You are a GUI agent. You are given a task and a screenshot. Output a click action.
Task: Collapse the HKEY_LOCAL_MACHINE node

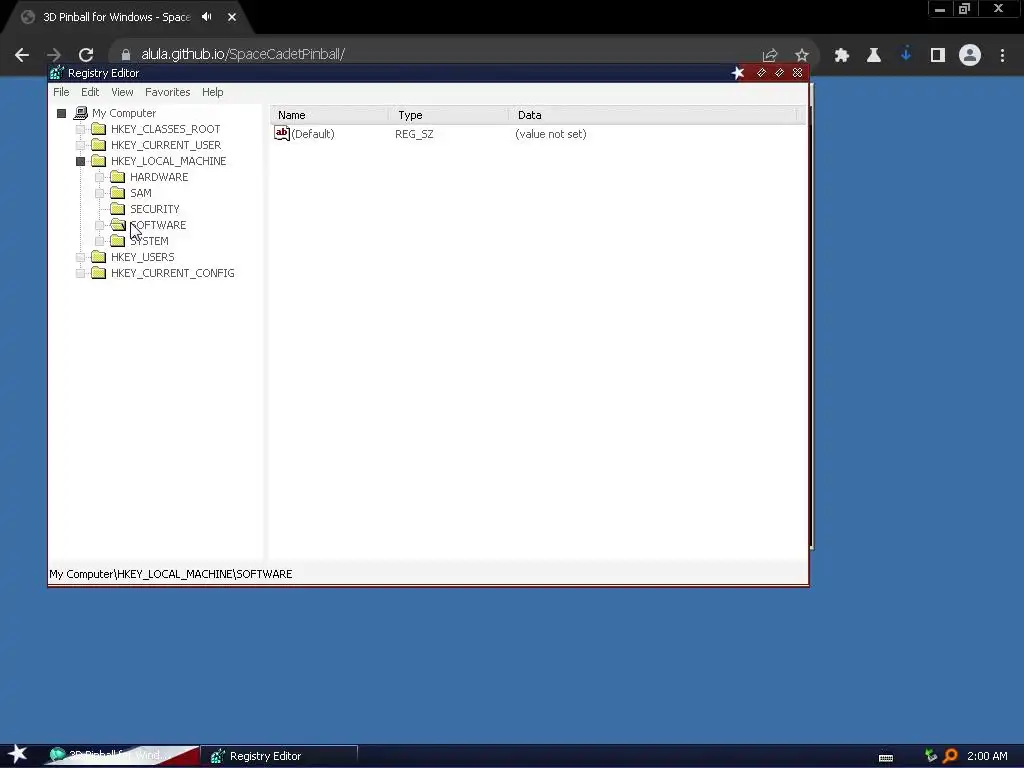pyautogui.click(x=80, y=161)
